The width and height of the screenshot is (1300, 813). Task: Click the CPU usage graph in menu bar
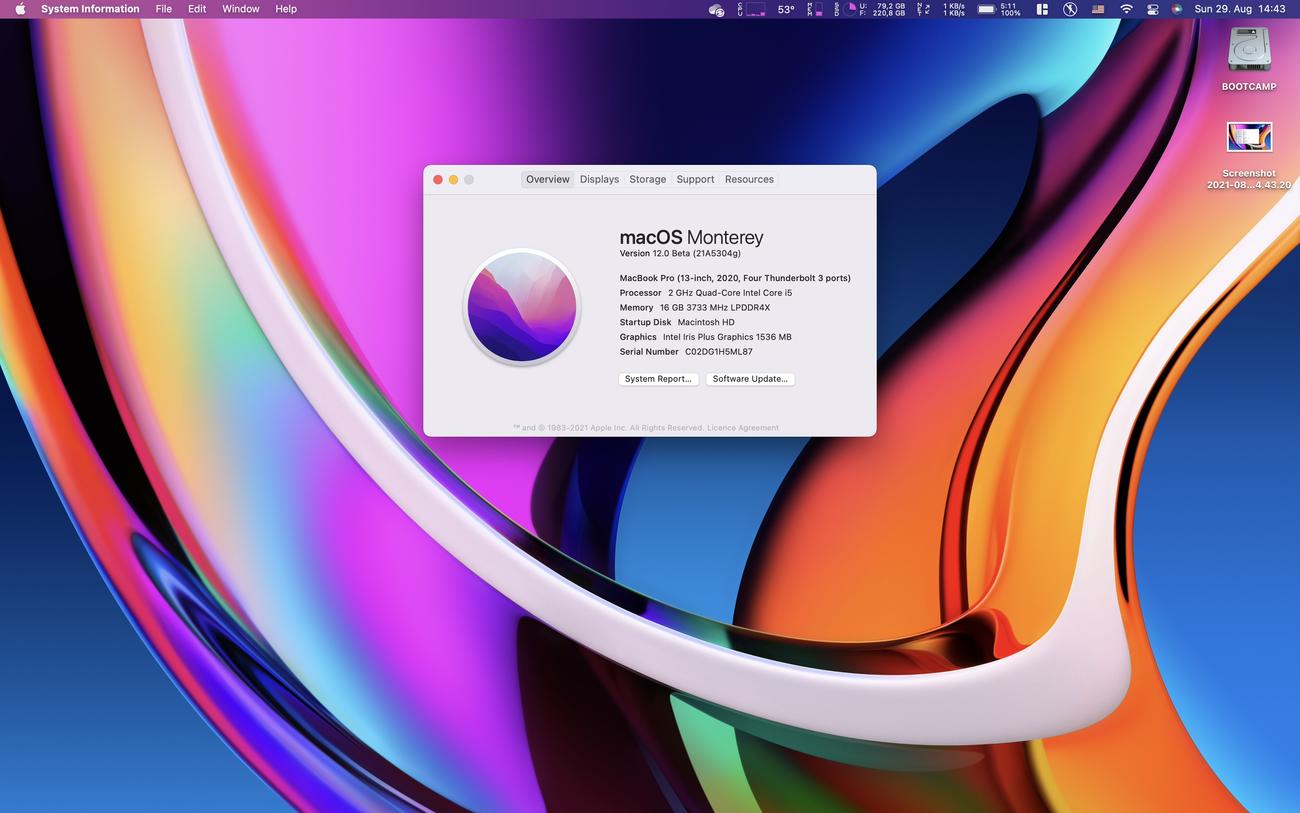click(x=751, y=9)
